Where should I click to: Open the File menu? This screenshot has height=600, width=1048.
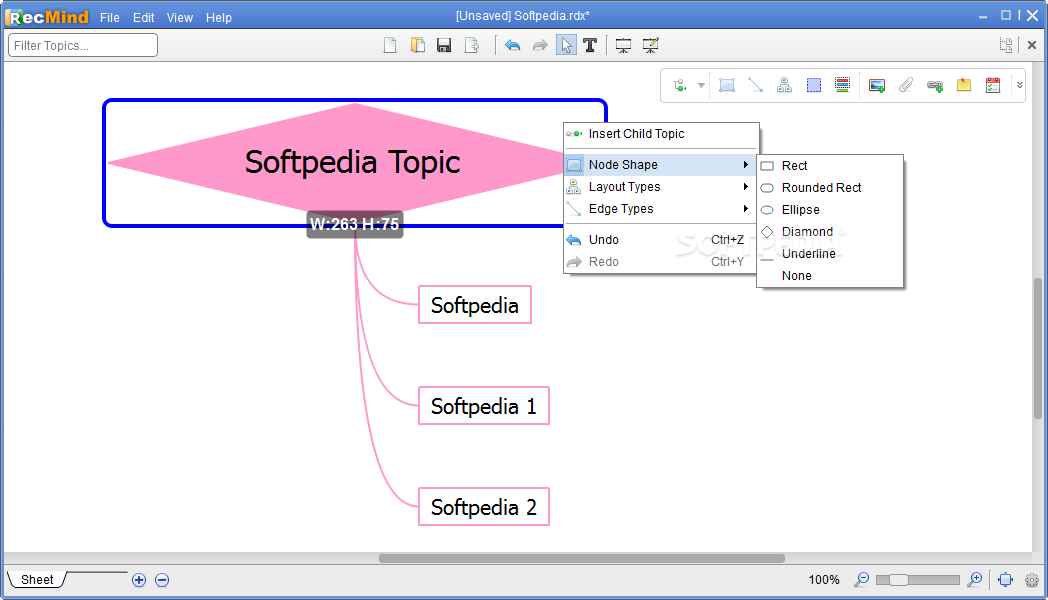(110, 18)
